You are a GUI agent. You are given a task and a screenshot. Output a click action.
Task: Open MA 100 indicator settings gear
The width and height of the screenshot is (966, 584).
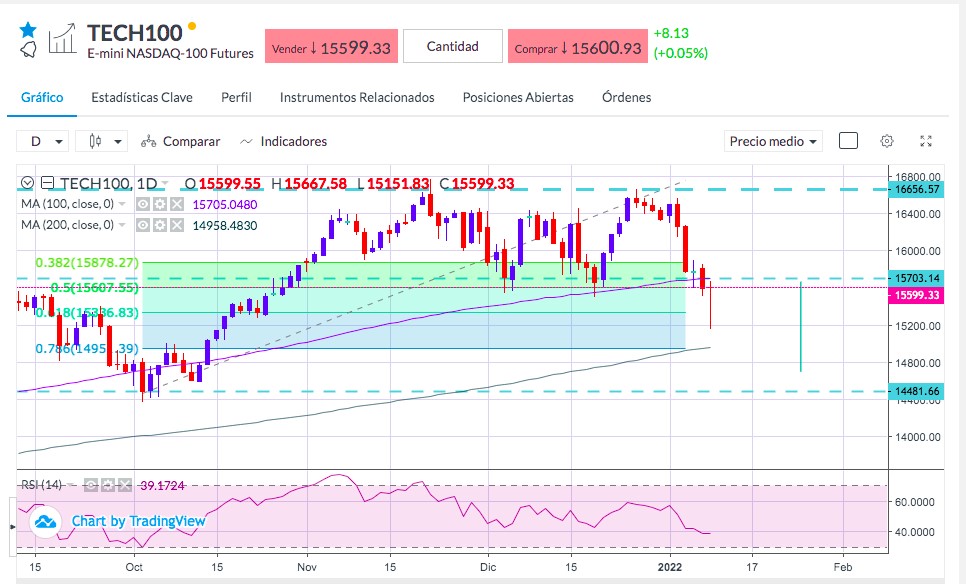160,204
